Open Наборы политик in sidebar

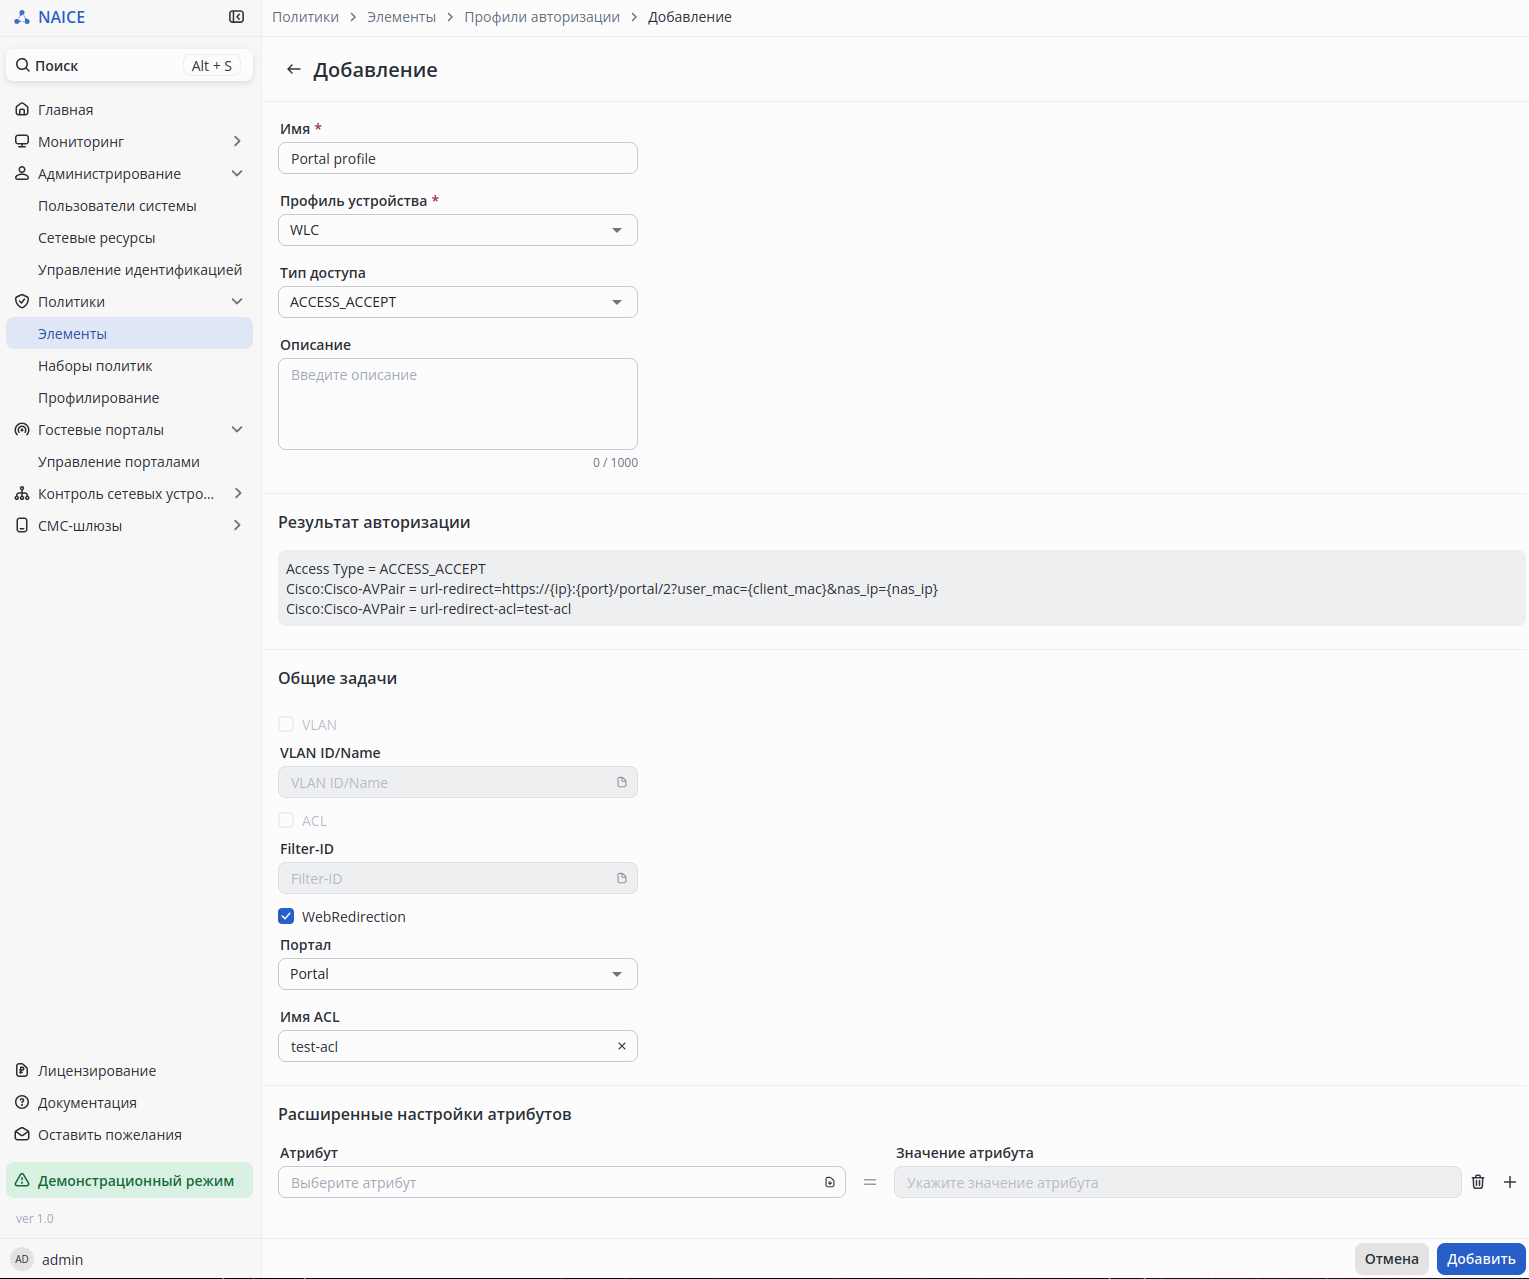coord(95,366)
